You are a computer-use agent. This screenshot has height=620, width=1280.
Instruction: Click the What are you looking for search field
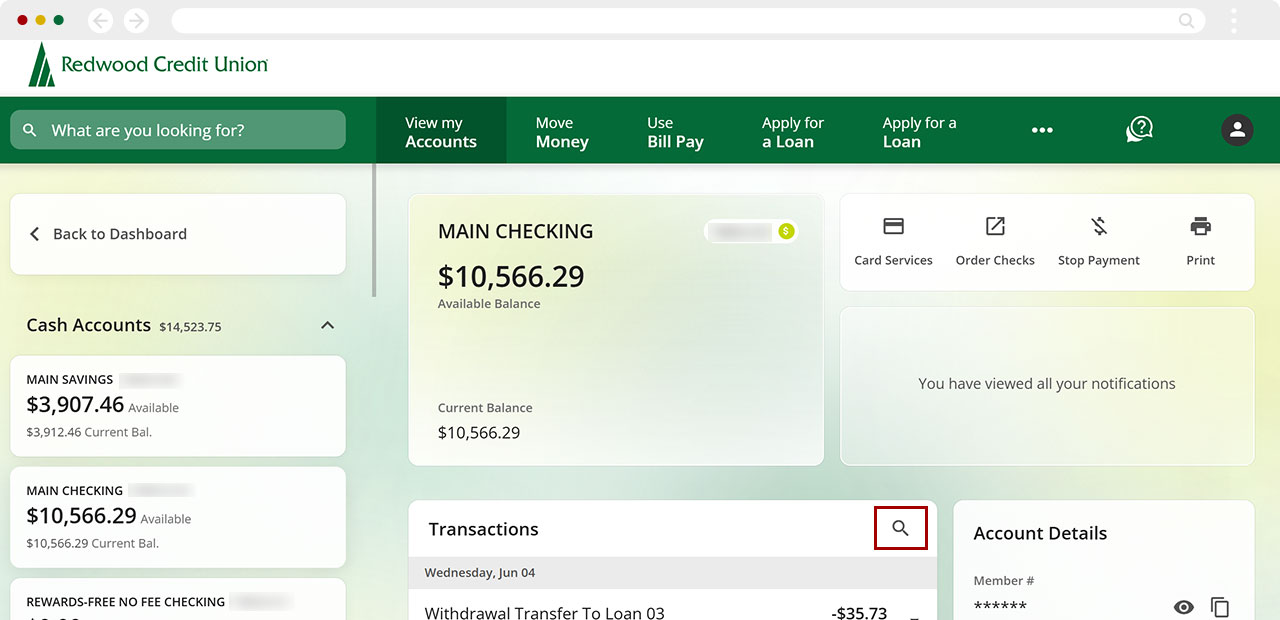pyautogui.click(x=178, y=130)
